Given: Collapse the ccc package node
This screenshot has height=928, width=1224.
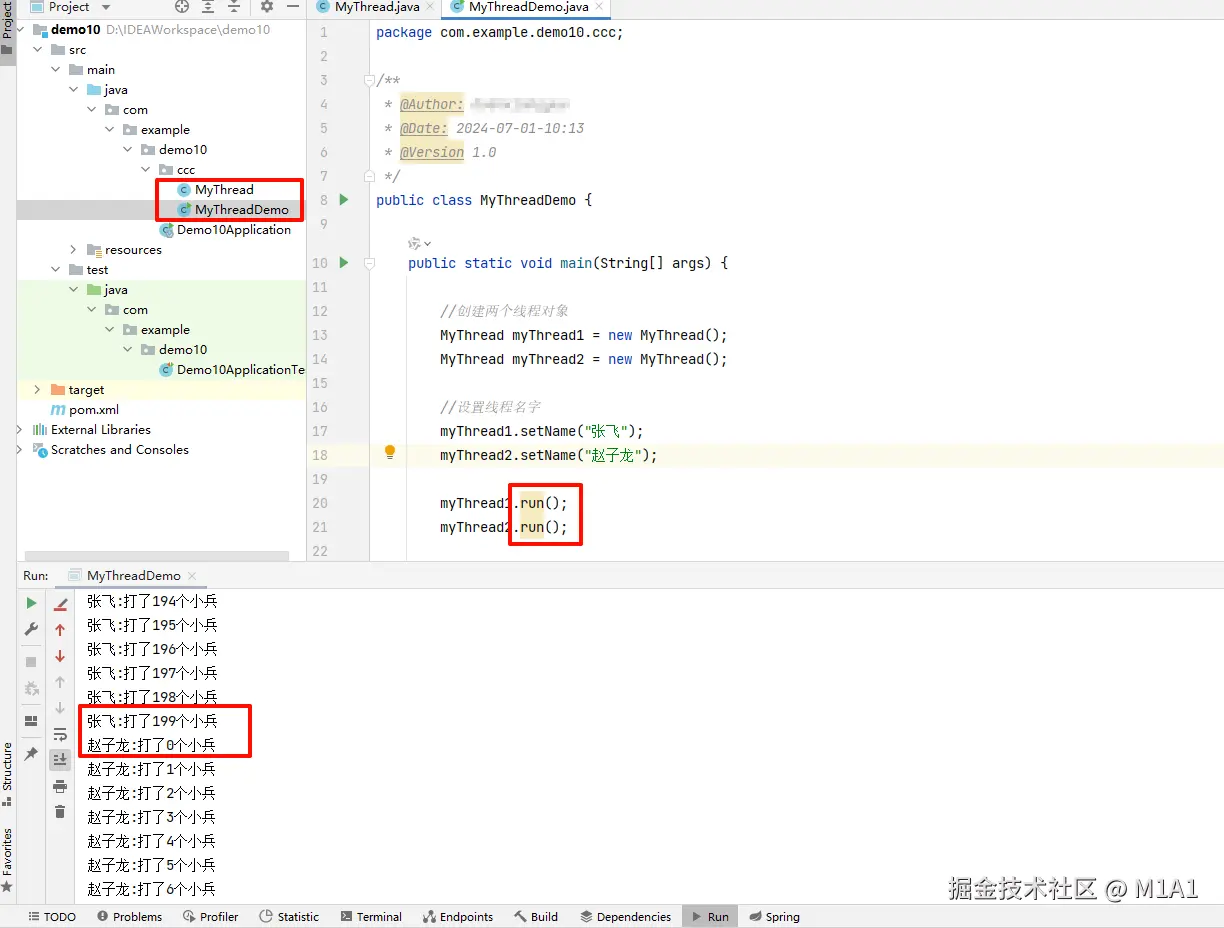Looking at the screenshot, I should coord(146,170).
